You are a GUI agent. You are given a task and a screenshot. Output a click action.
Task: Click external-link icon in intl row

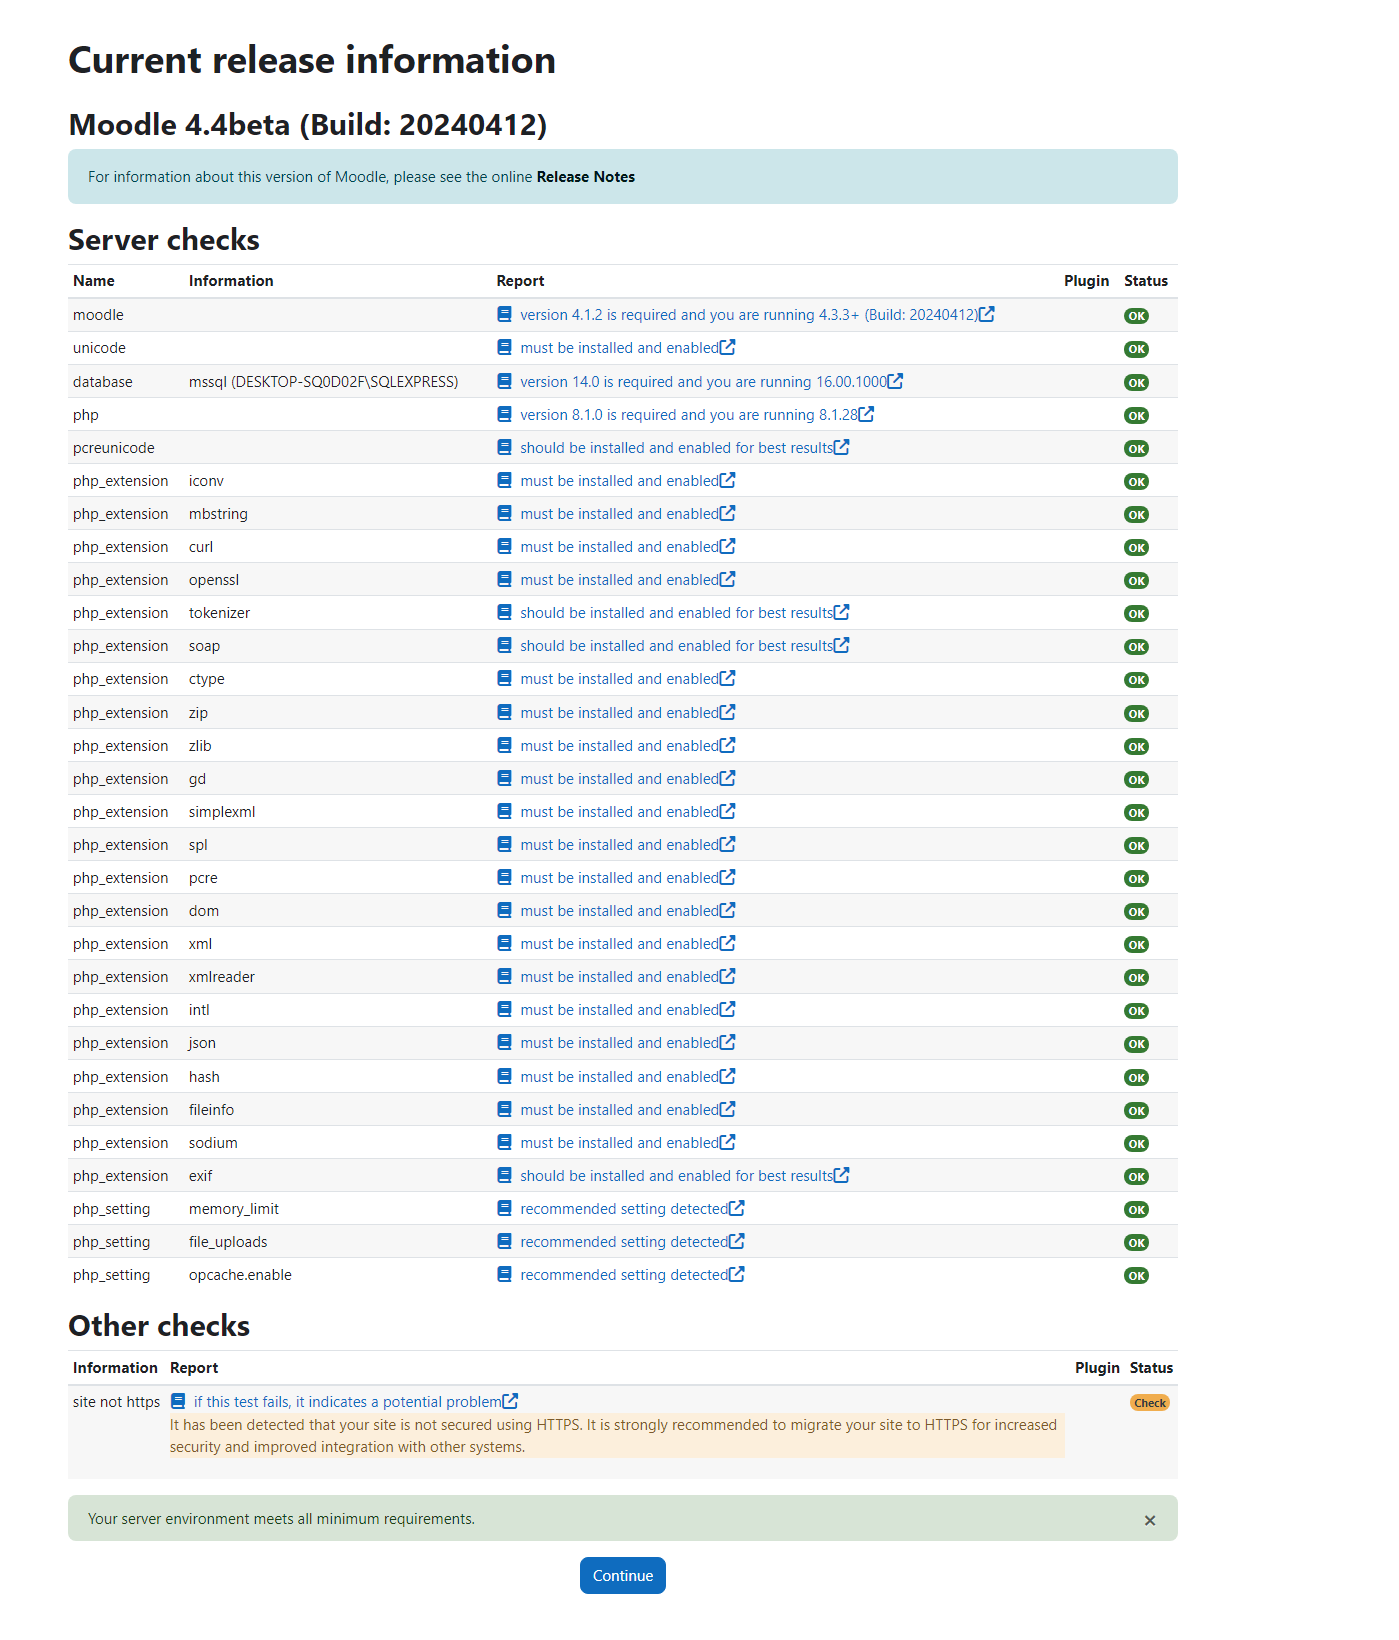pyautogui.click(x=728, y=1009)
